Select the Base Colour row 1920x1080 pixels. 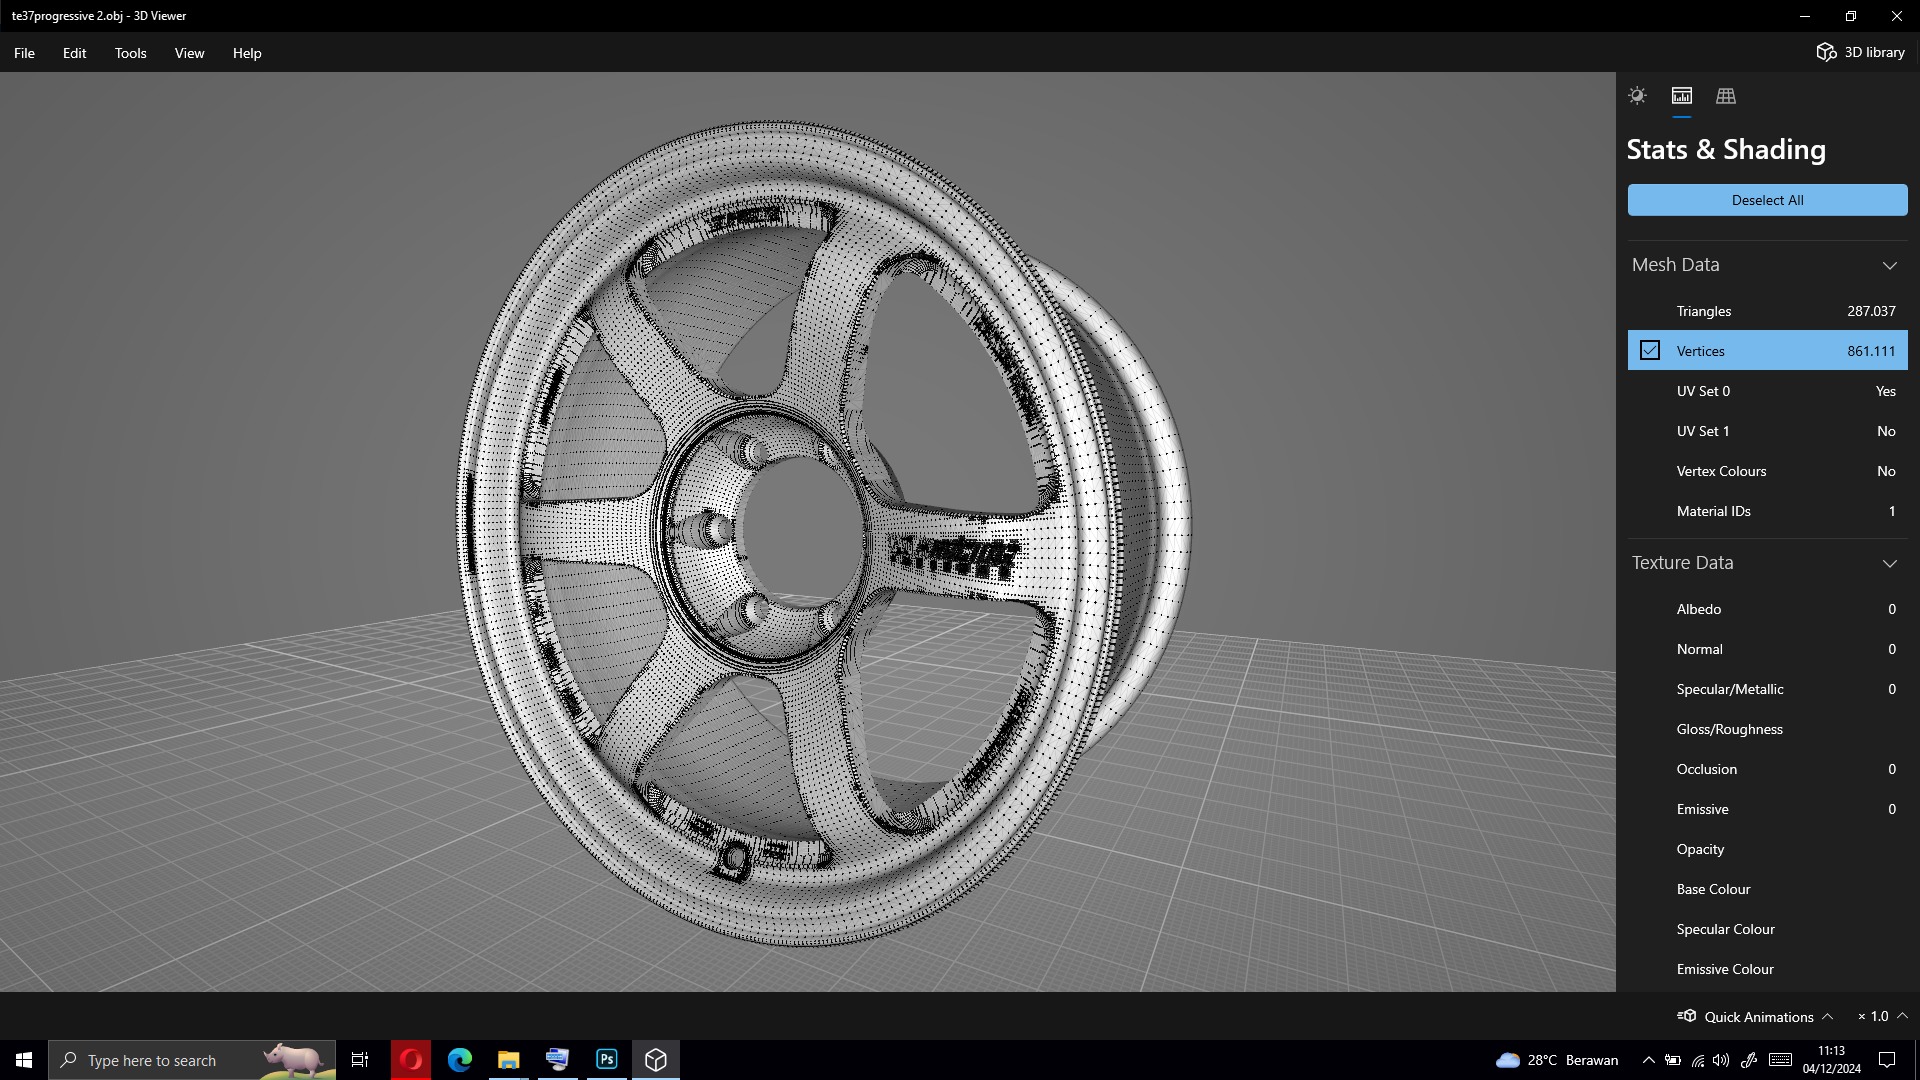1767,889
